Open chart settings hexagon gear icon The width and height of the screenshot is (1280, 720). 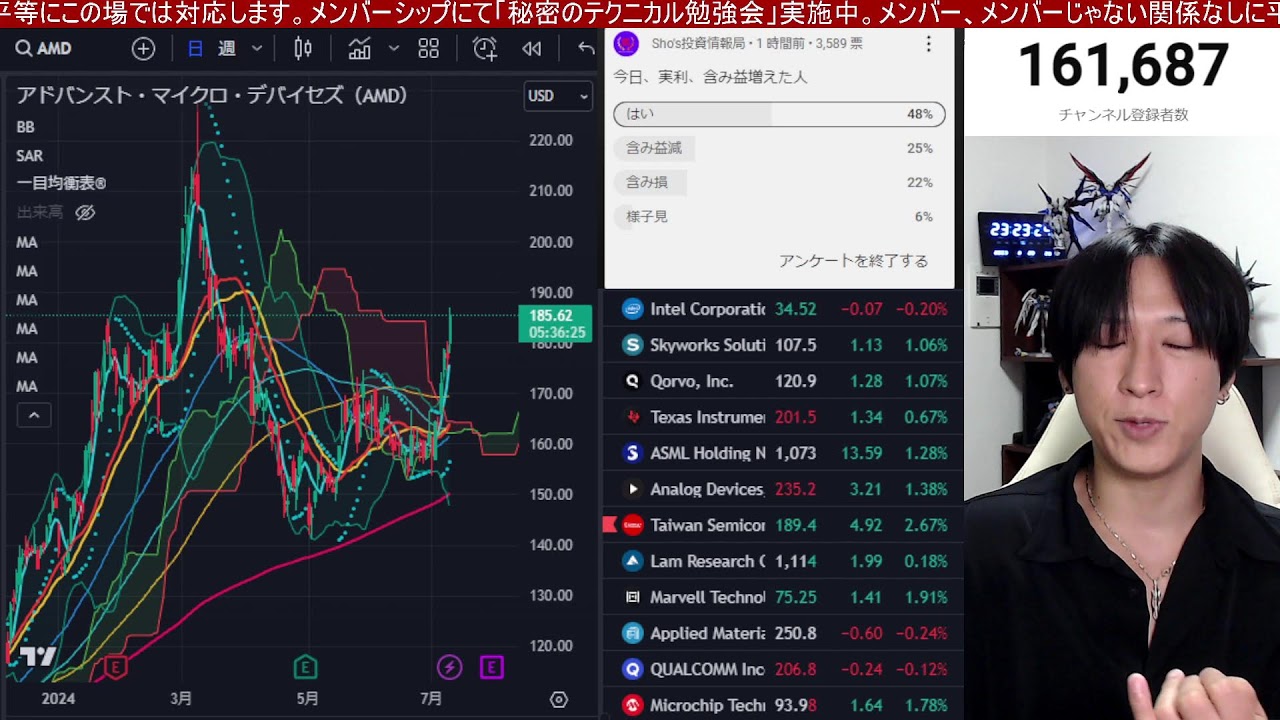click(x=559, y=699)
